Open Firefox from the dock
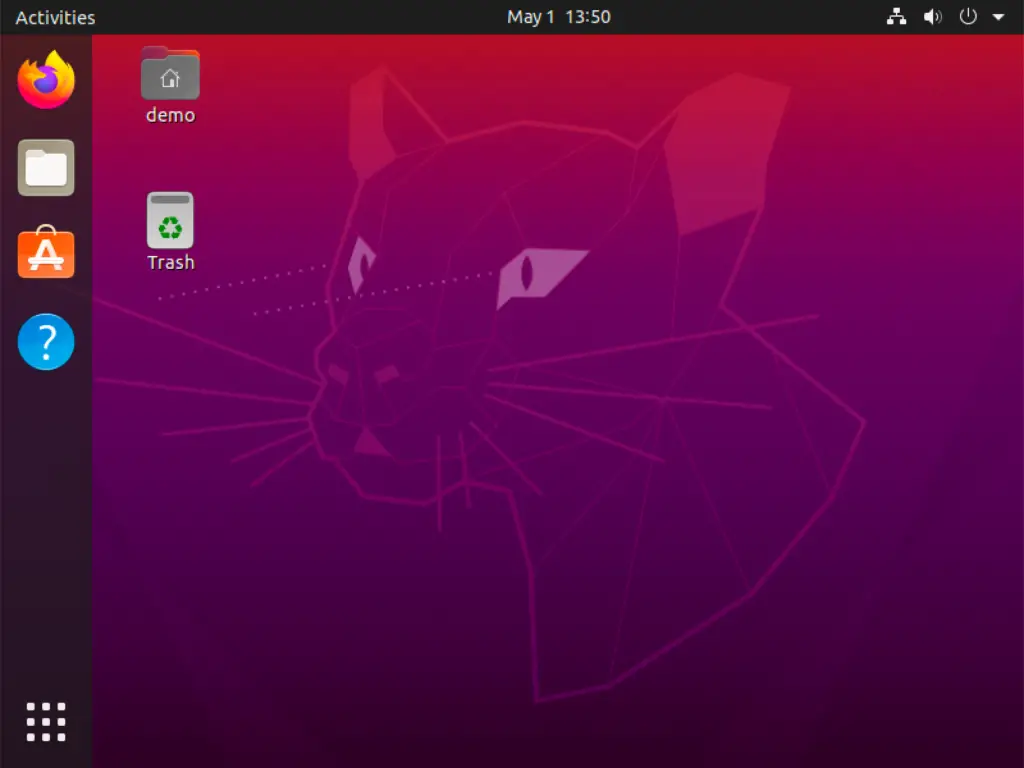This screenshot has width=1024, height=768. click(x=46, y=80)
